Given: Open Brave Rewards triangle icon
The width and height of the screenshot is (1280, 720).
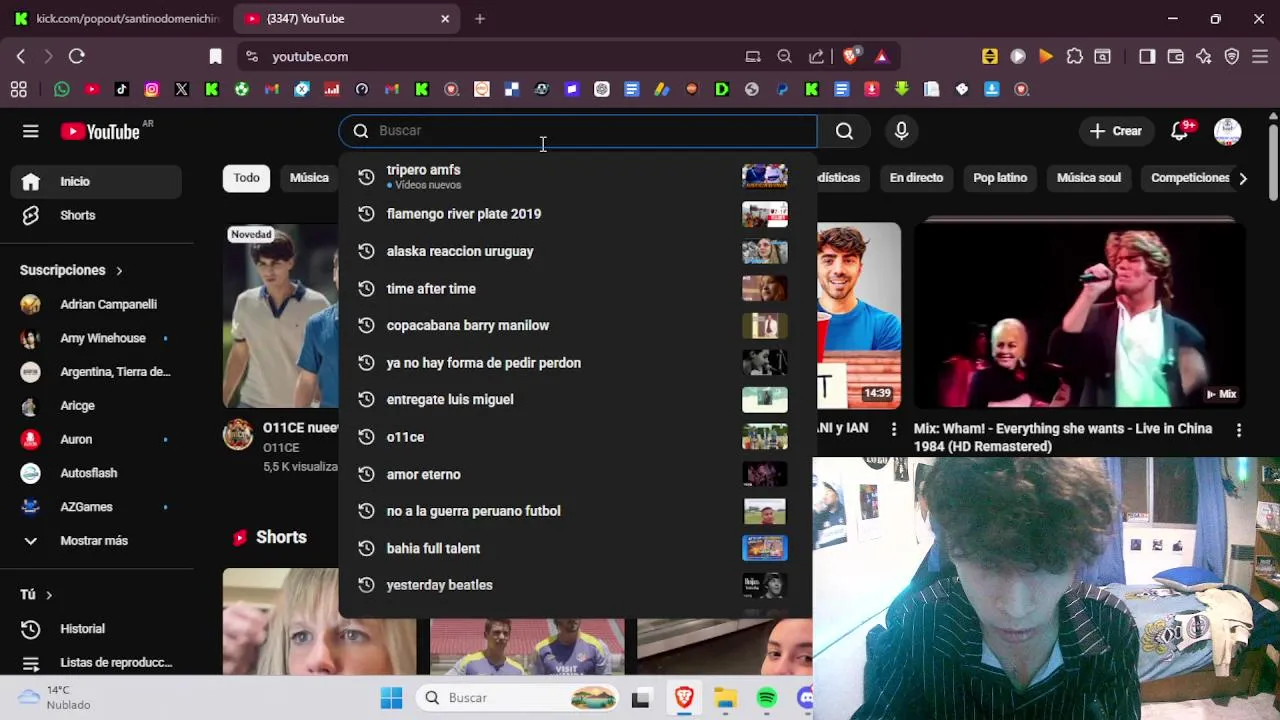Looking at the screenshot, I should click(881, 57).
